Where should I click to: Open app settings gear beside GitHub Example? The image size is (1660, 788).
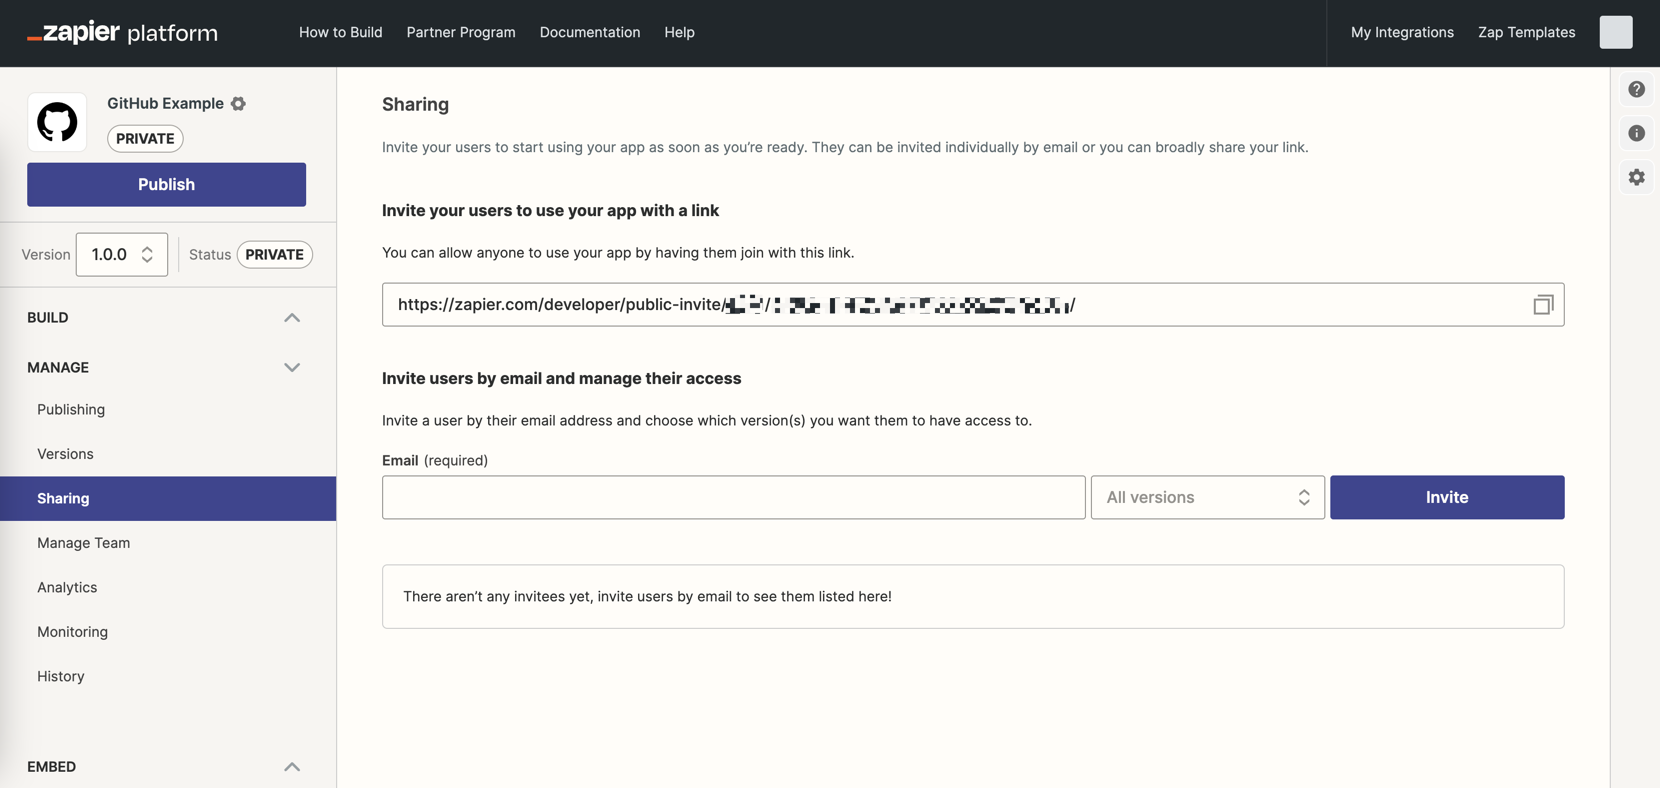238,103
